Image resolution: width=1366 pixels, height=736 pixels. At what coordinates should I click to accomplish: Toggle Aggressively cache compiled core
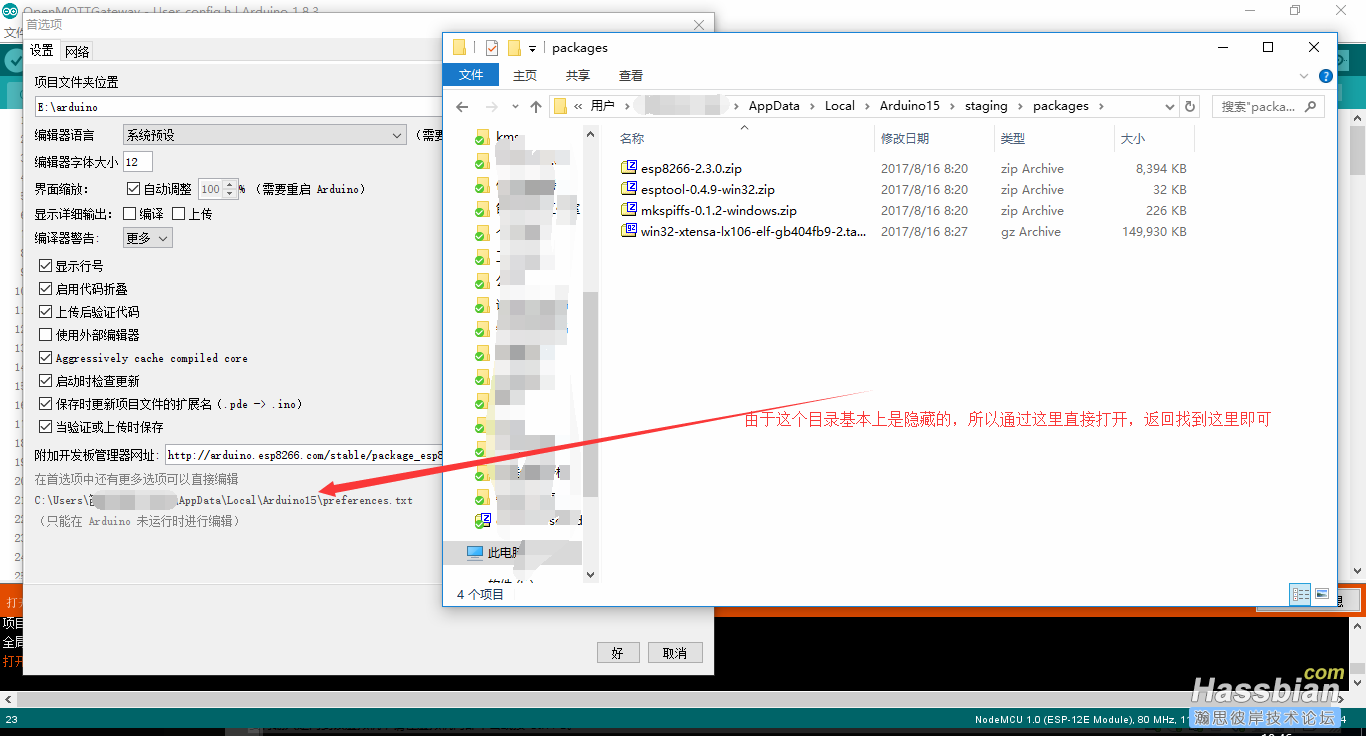45,358
